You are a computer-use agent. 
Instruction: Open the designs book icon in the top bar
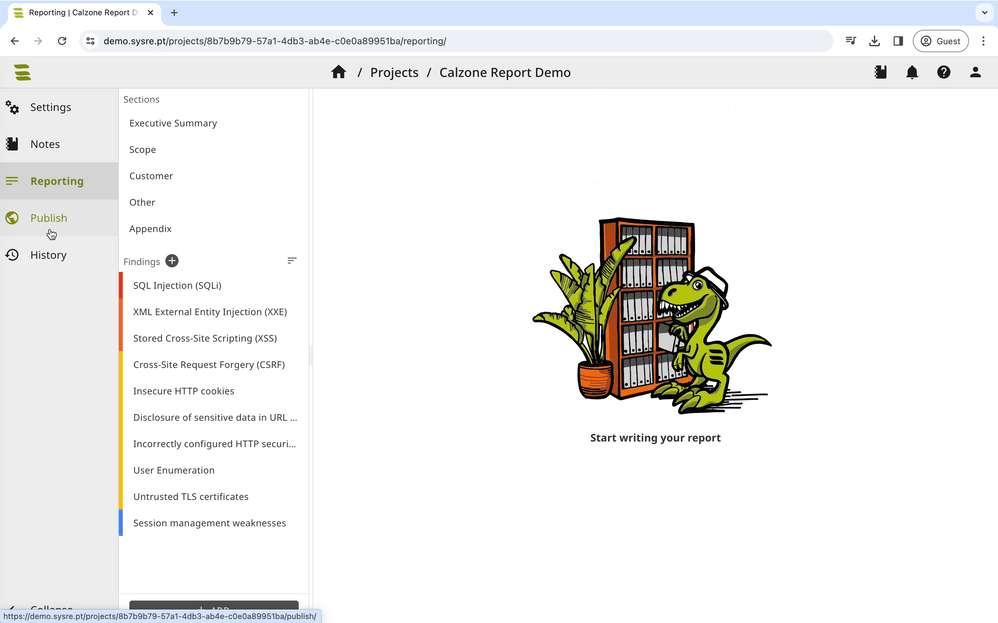[x=881, y=72]
